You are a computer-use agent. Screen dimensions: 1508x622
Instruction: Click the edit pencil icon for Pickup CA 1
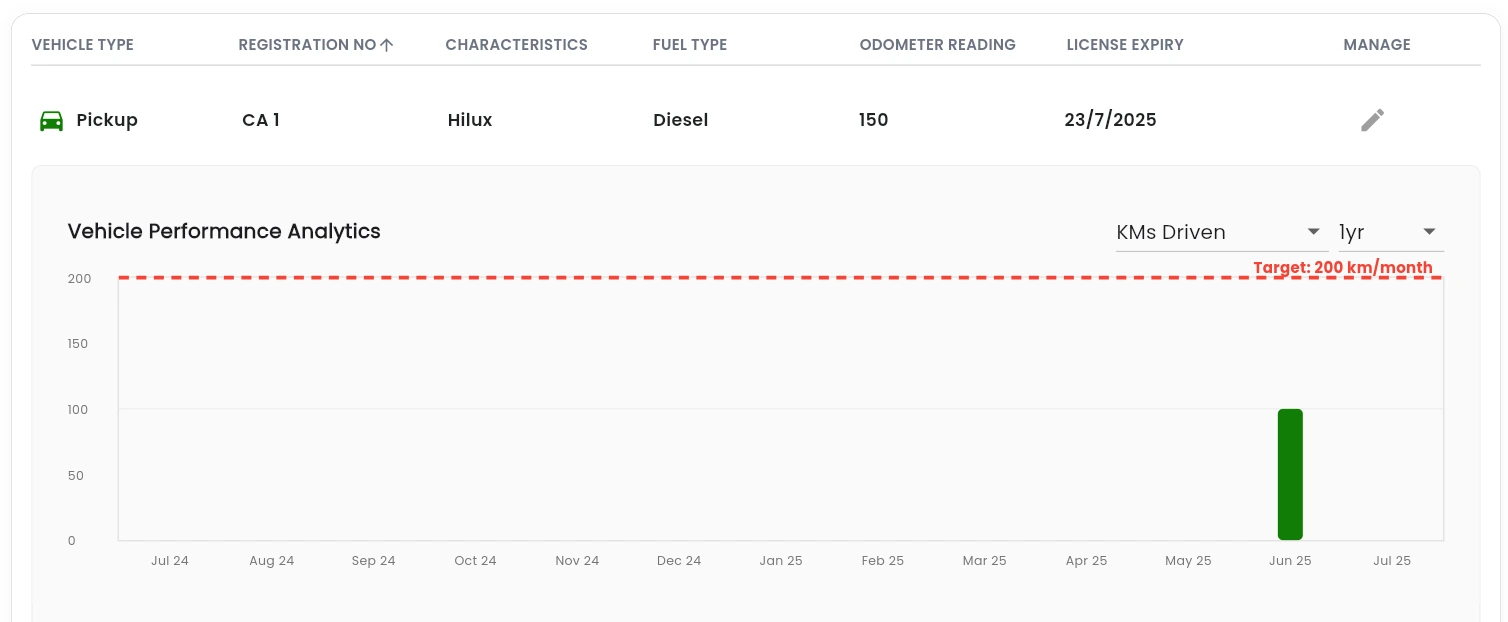[x=1373, y=120]
